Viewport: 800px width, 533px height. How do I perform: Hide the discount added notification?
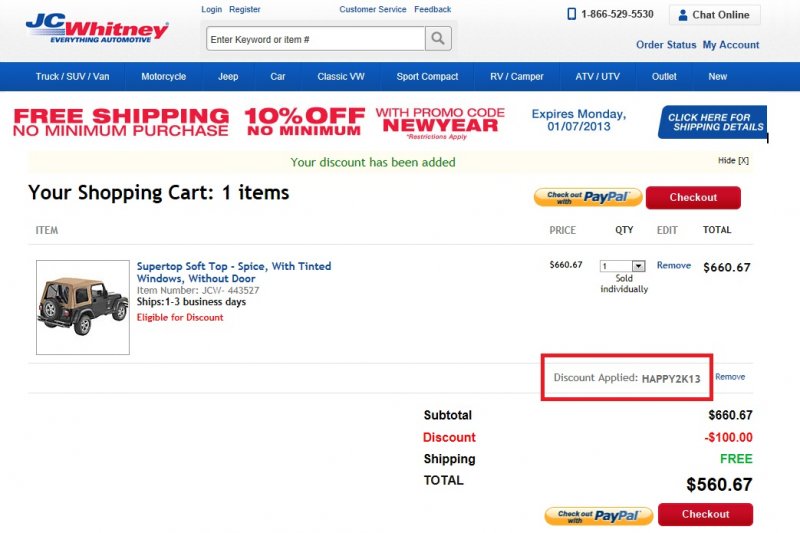point(733,161)
